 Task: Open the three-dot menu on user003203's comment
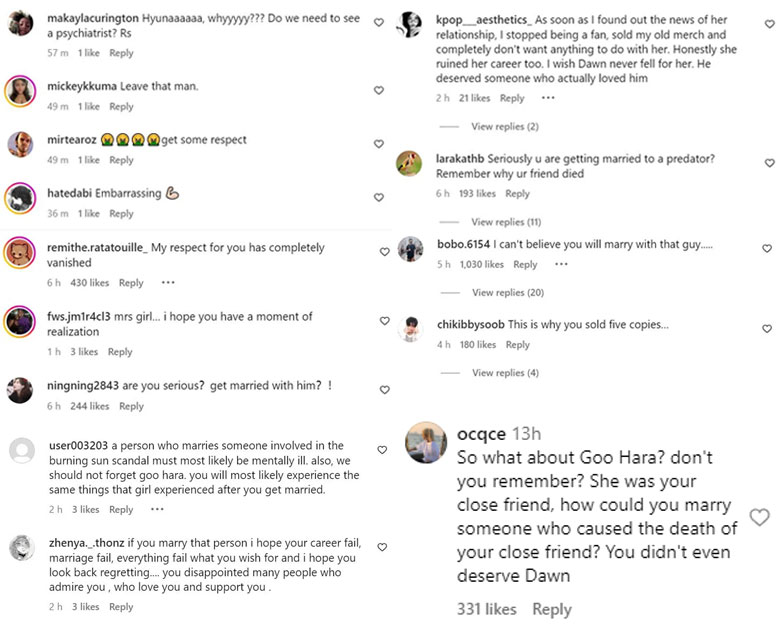tap(158, 509)
